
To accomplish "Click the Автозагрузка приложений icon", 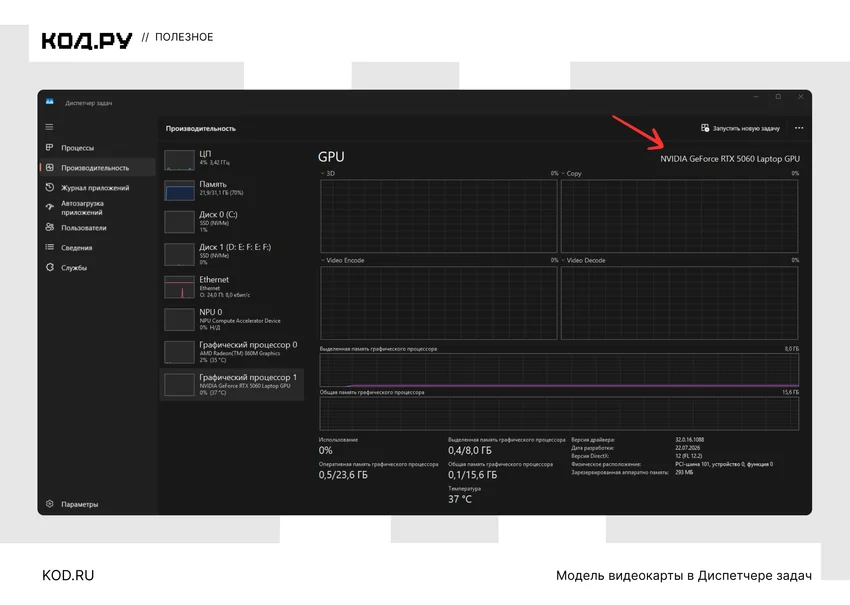I will click(49, 207).
